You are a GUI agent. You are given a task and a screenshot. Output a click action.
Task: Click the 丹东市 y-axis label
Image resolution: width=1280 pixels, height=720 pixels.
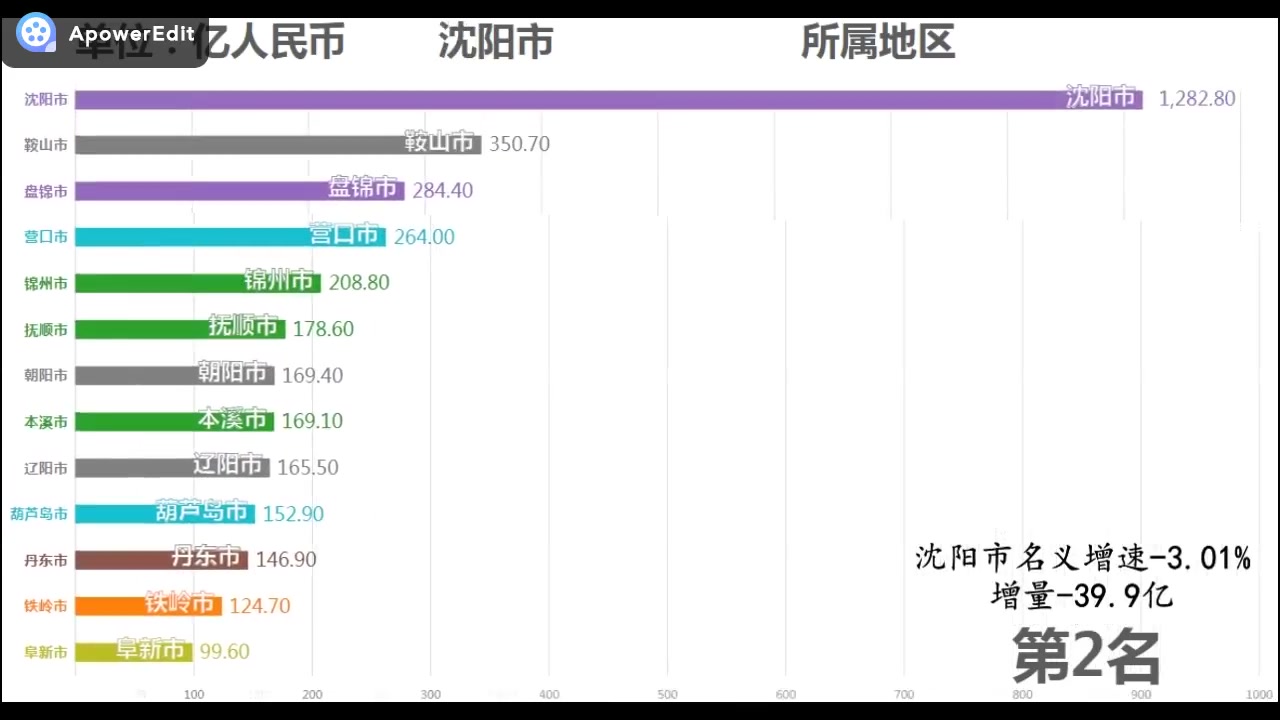(46, 560)
